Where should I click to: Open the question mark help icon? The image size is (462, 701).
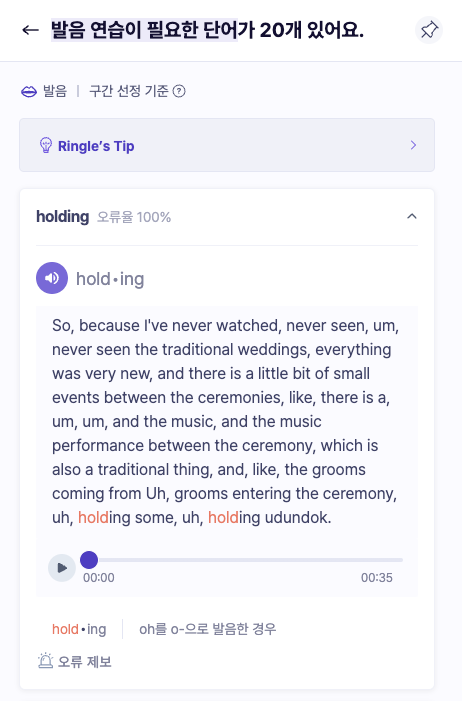tap(179, 91)
